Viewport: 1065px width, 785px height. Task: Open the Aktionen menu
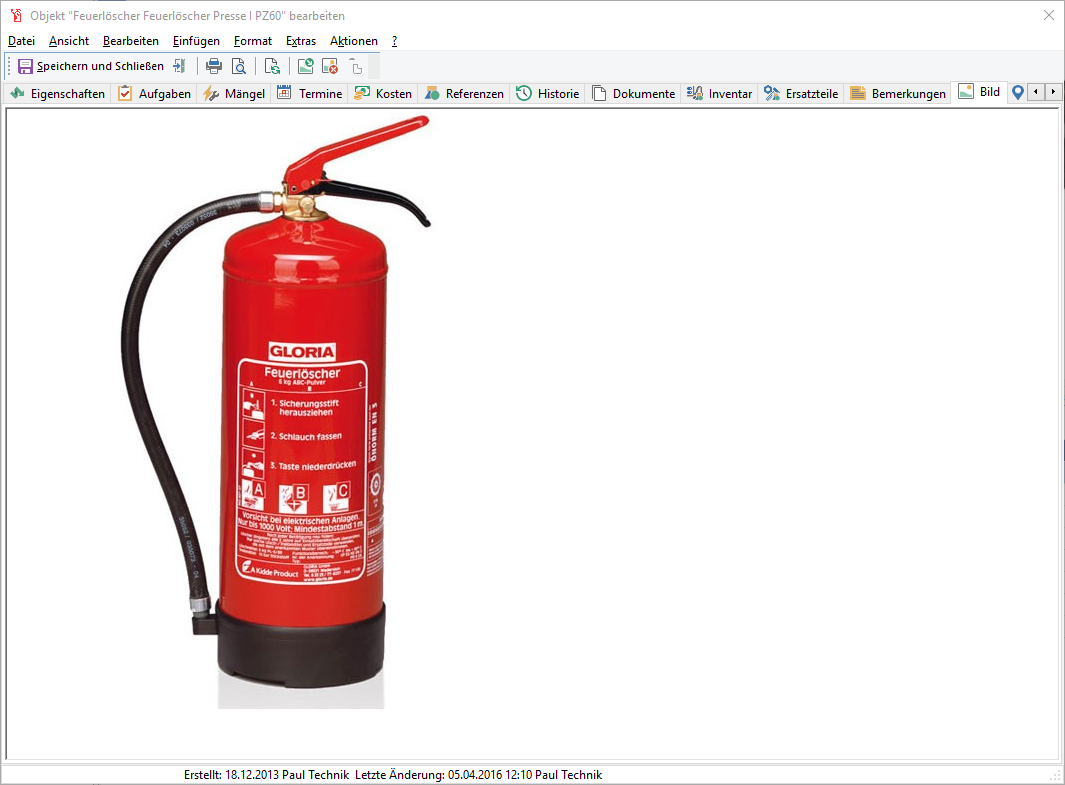click(x=353, y=41)
